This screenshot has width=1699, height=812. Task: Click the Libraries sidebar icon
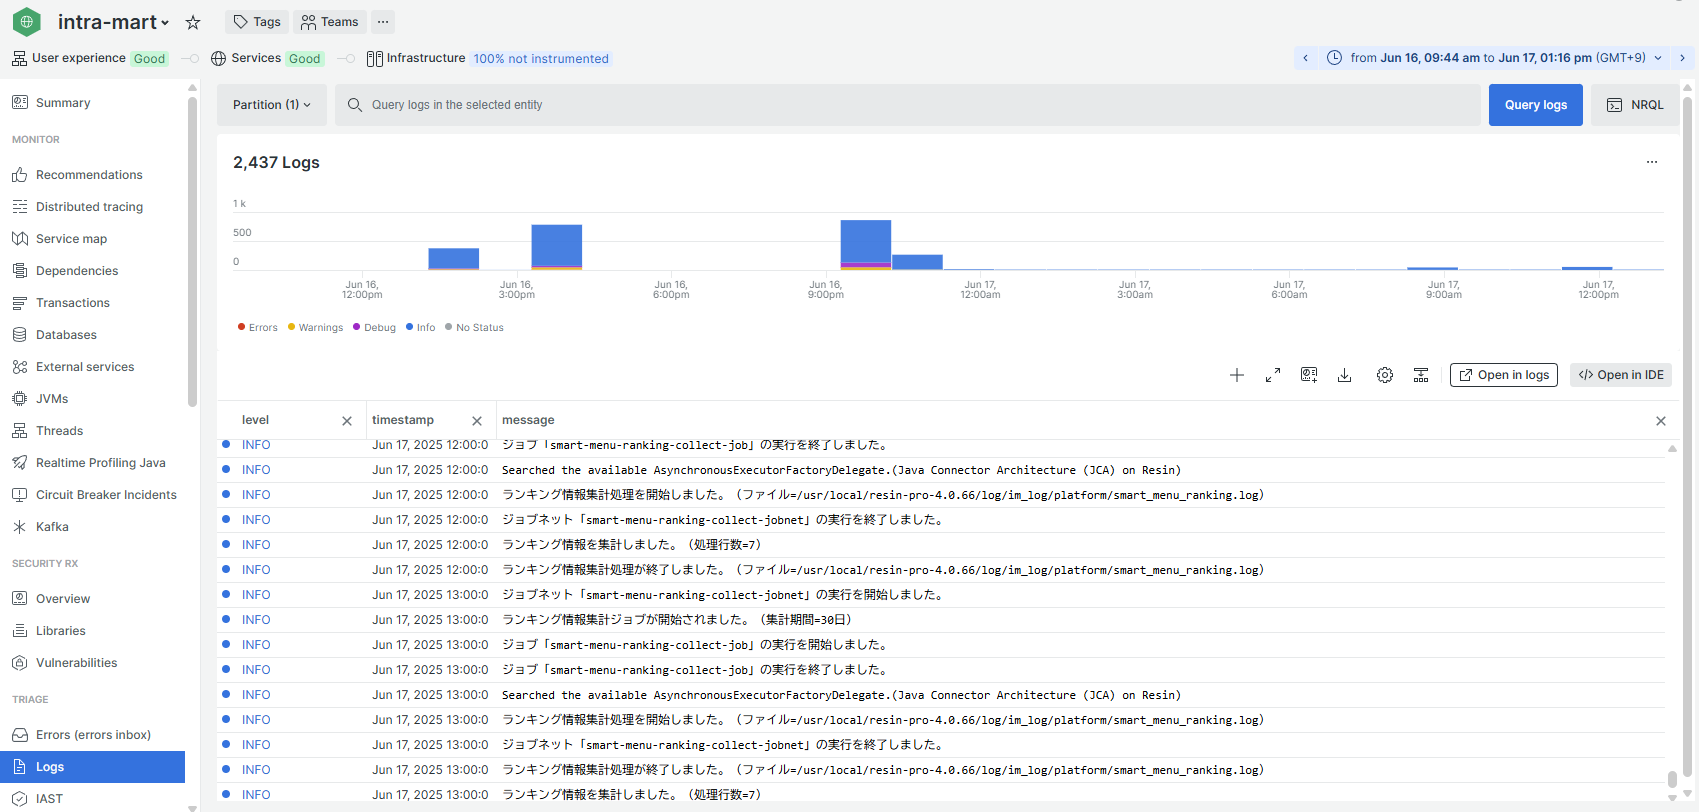pyautogui.click(x=19, y=631)
